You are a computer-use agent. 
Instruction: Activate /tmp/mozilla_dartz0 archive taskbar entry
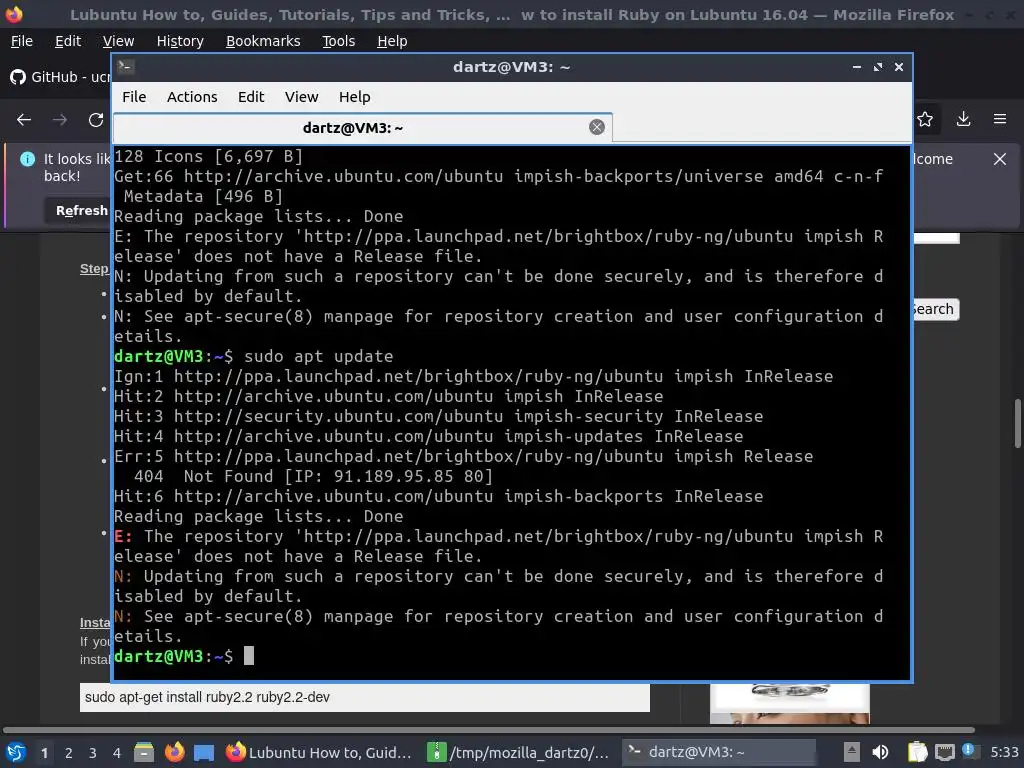pyautogui.click(x=519, y=752)
